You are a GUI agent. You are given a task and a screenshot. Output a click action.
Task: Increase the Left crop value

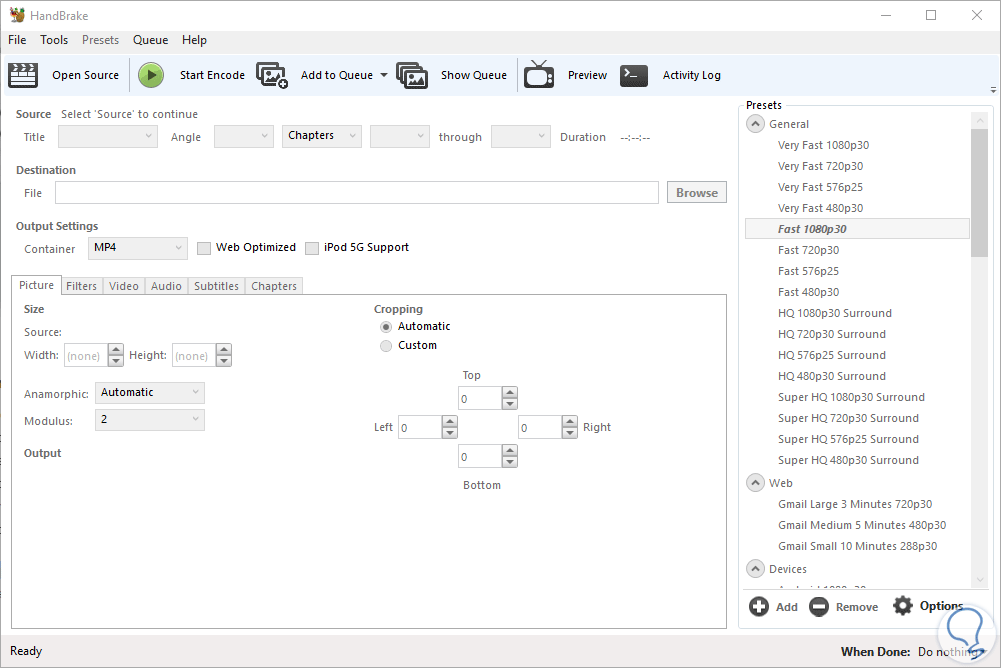coord(449,421)
